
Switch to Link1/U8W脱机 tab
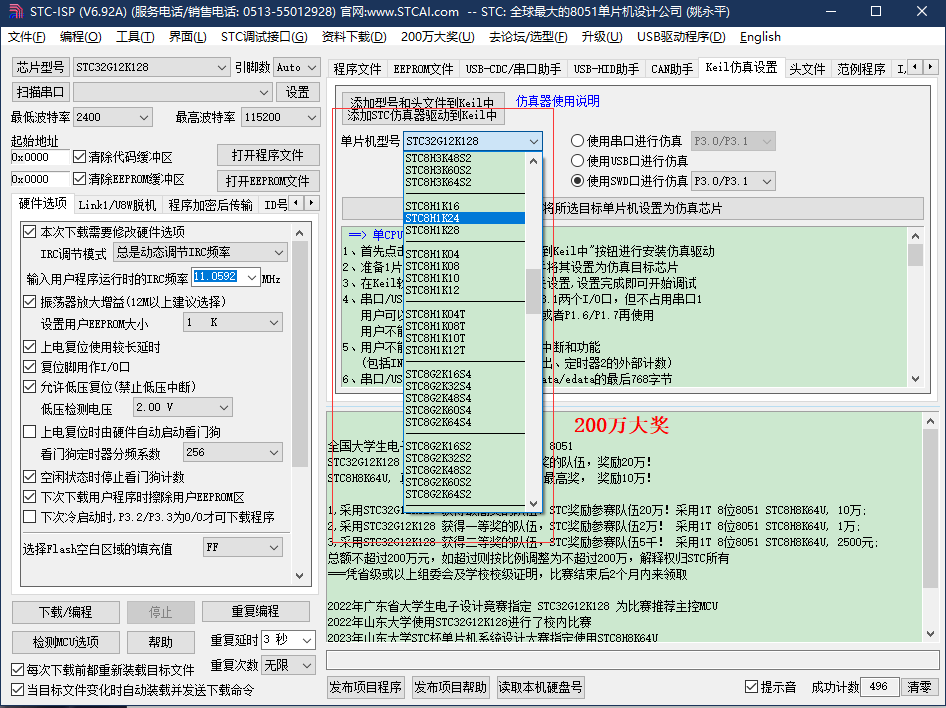[117, 205]
